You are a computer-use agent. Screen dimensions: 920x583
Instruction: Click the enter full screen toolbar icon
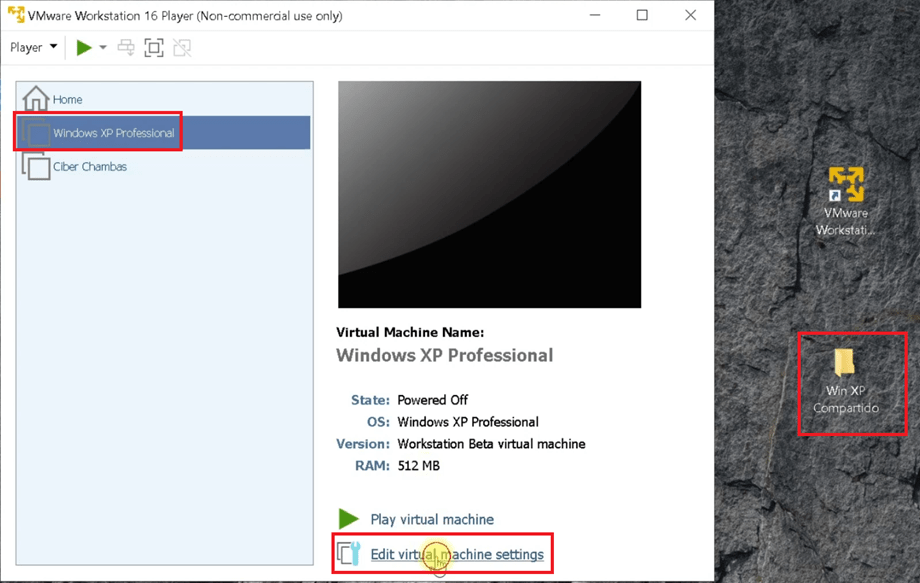point(154,48)
